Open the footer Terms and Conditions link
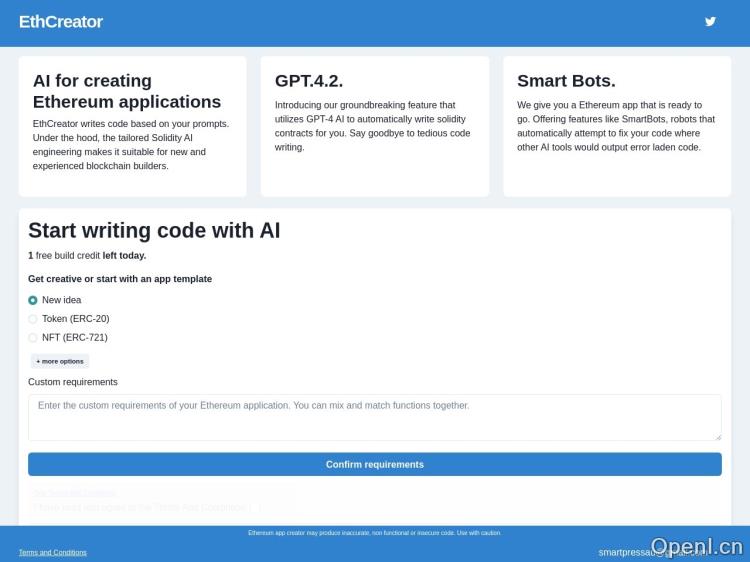This screenshot has height=562, width=750. click(x=53, y=552)
